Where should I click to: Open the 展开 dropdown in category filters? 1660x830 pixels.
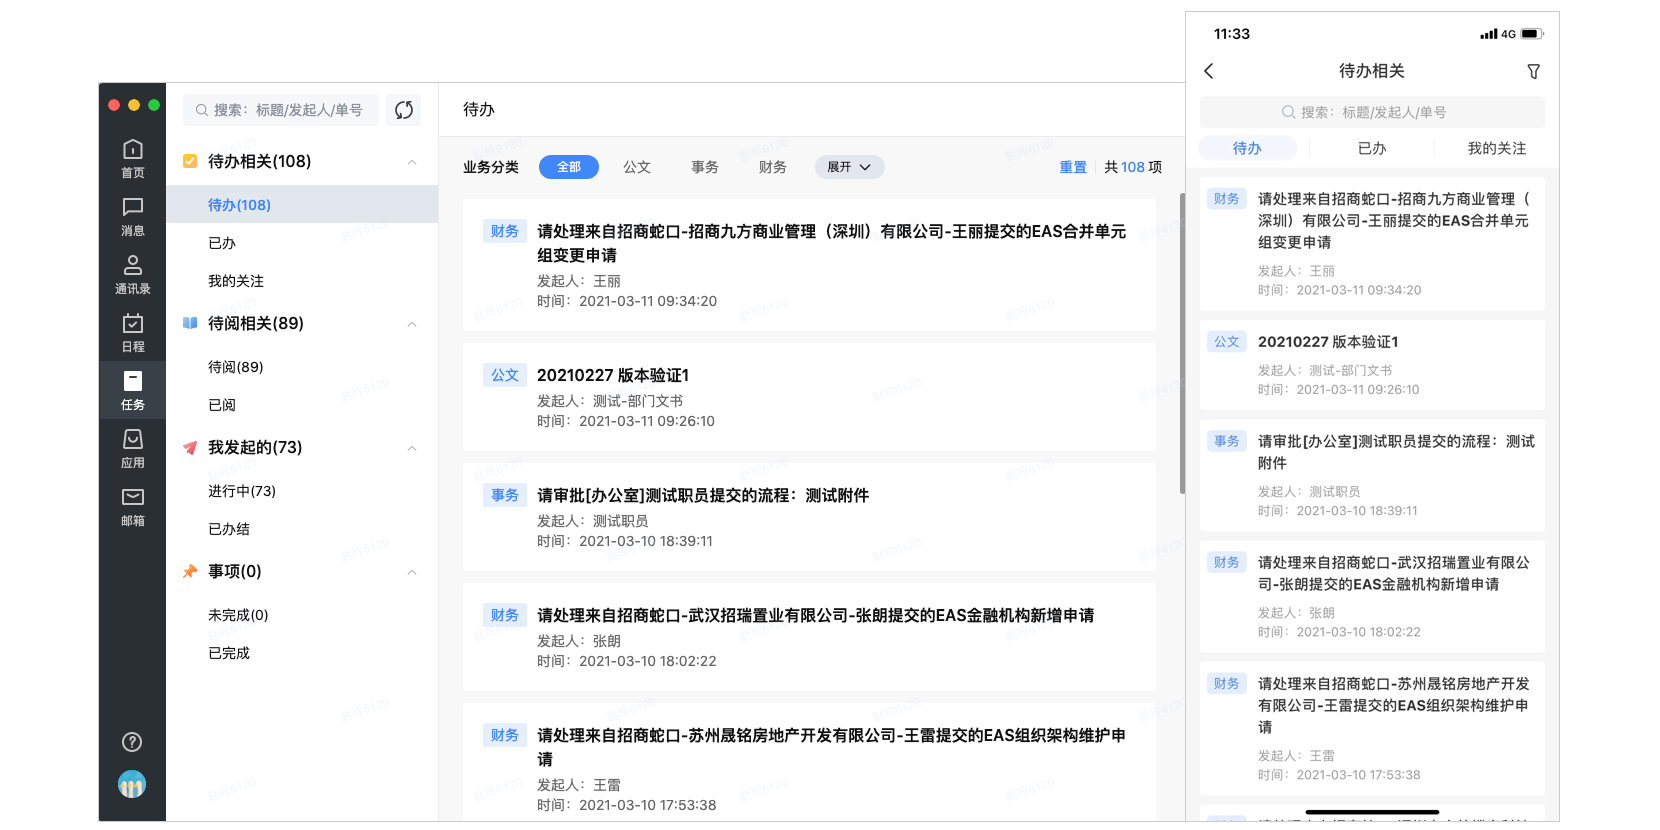[x=849, y=167]
